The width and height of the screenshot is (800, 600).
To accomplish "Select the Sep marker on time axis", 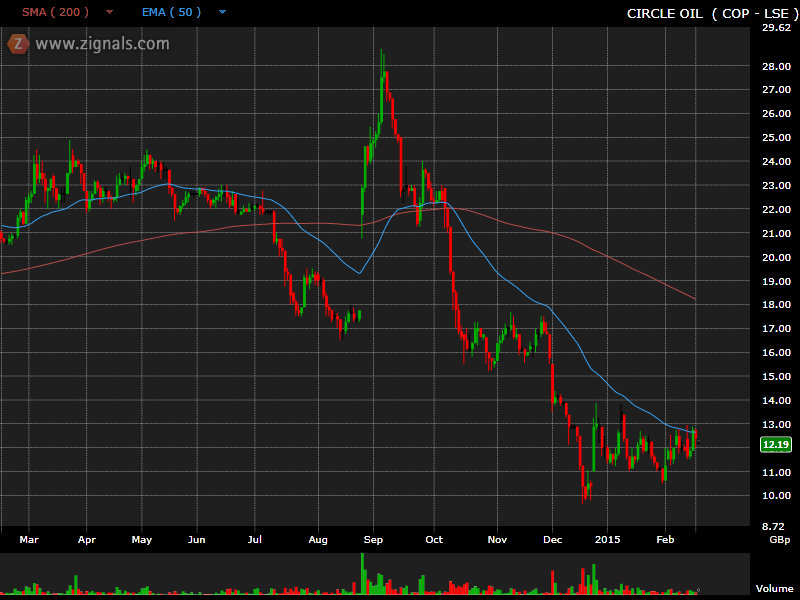I will pyautogui.click(x=373, y=539).
